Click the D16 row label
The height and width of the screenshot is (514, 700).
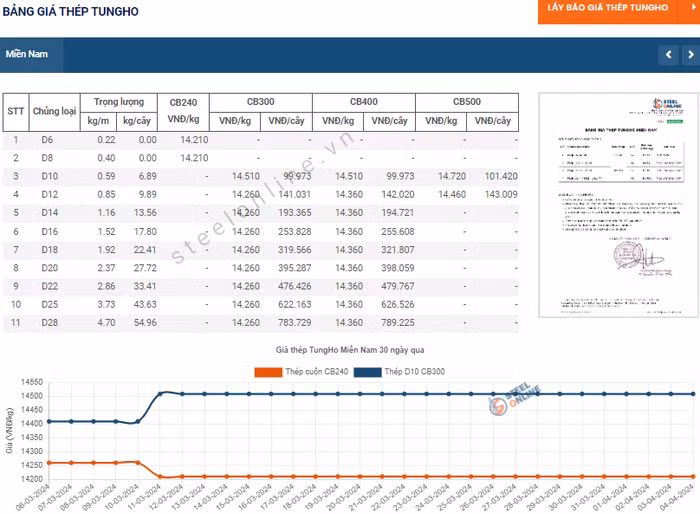(x=50, y=232)
